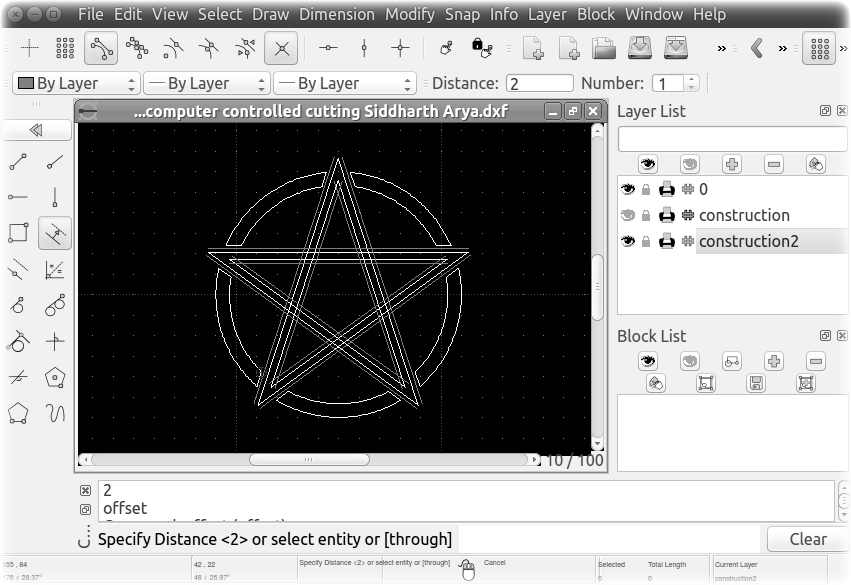Open the Modify menu
The image size is (851, 585).
coord(410,14)
